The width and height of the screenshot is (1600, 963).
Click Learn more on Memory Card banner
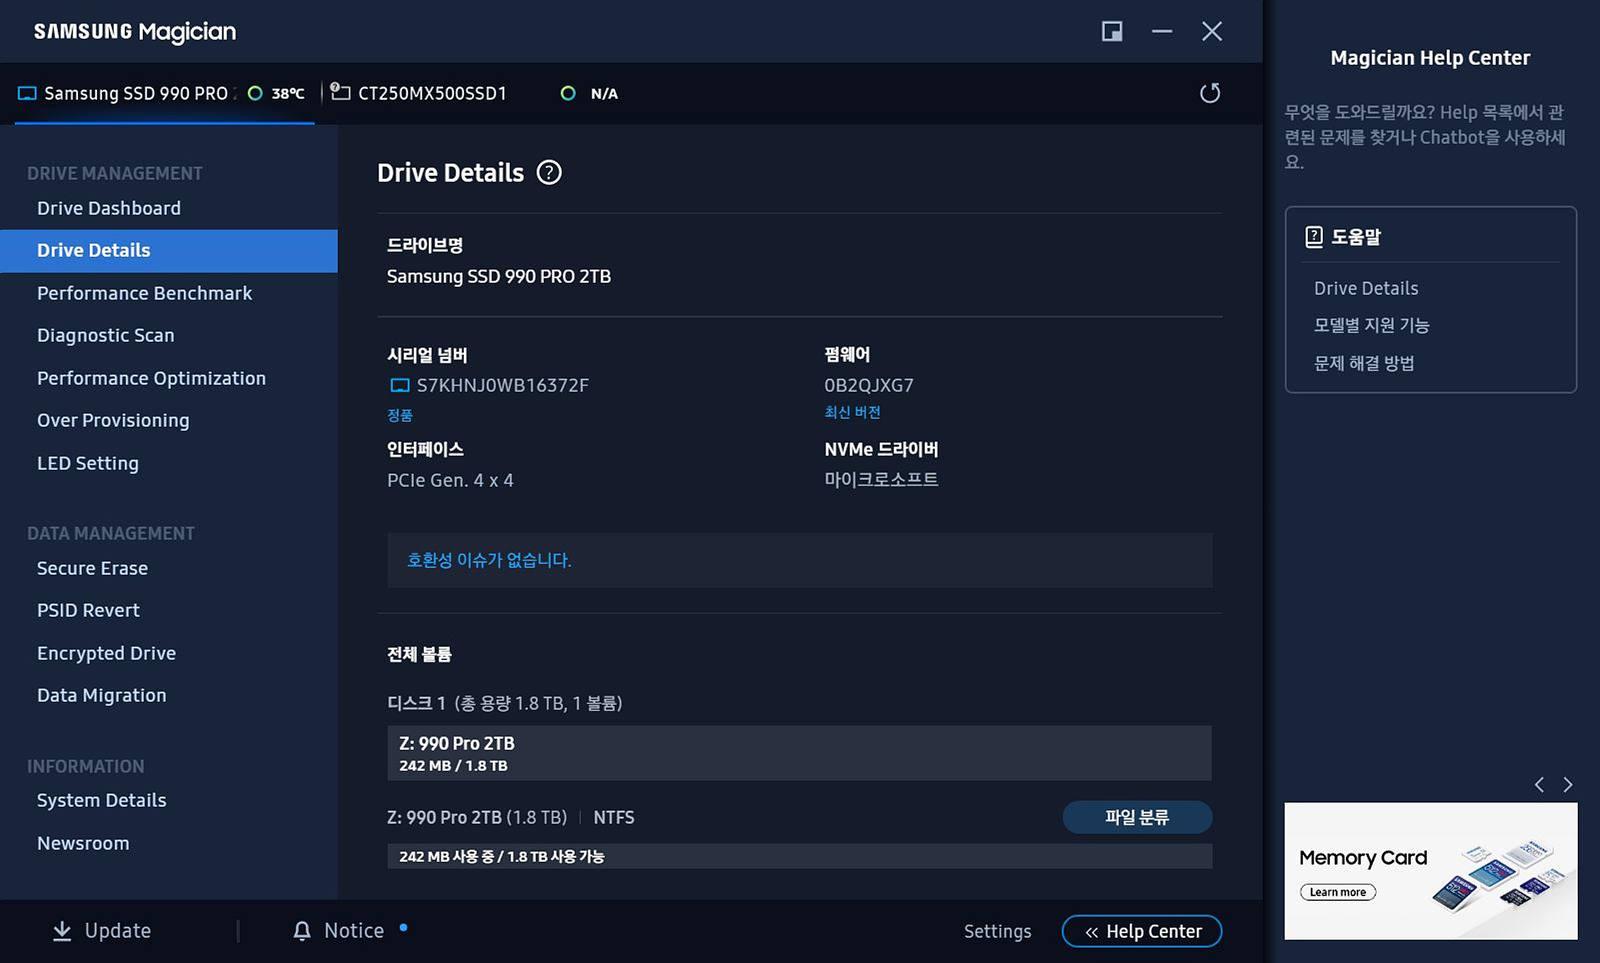point(1338,892)
